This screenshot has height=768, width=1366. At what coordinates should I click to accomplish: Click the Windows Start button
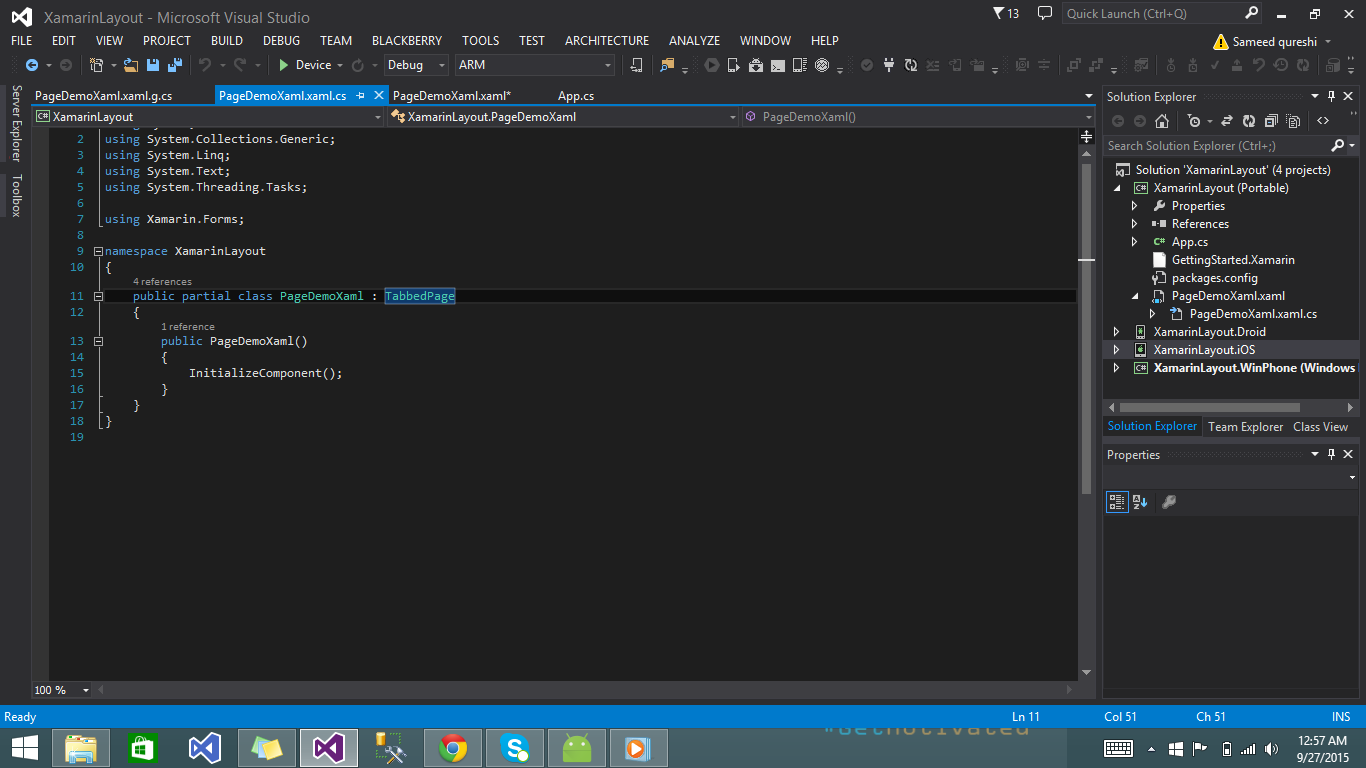(24, 748)
